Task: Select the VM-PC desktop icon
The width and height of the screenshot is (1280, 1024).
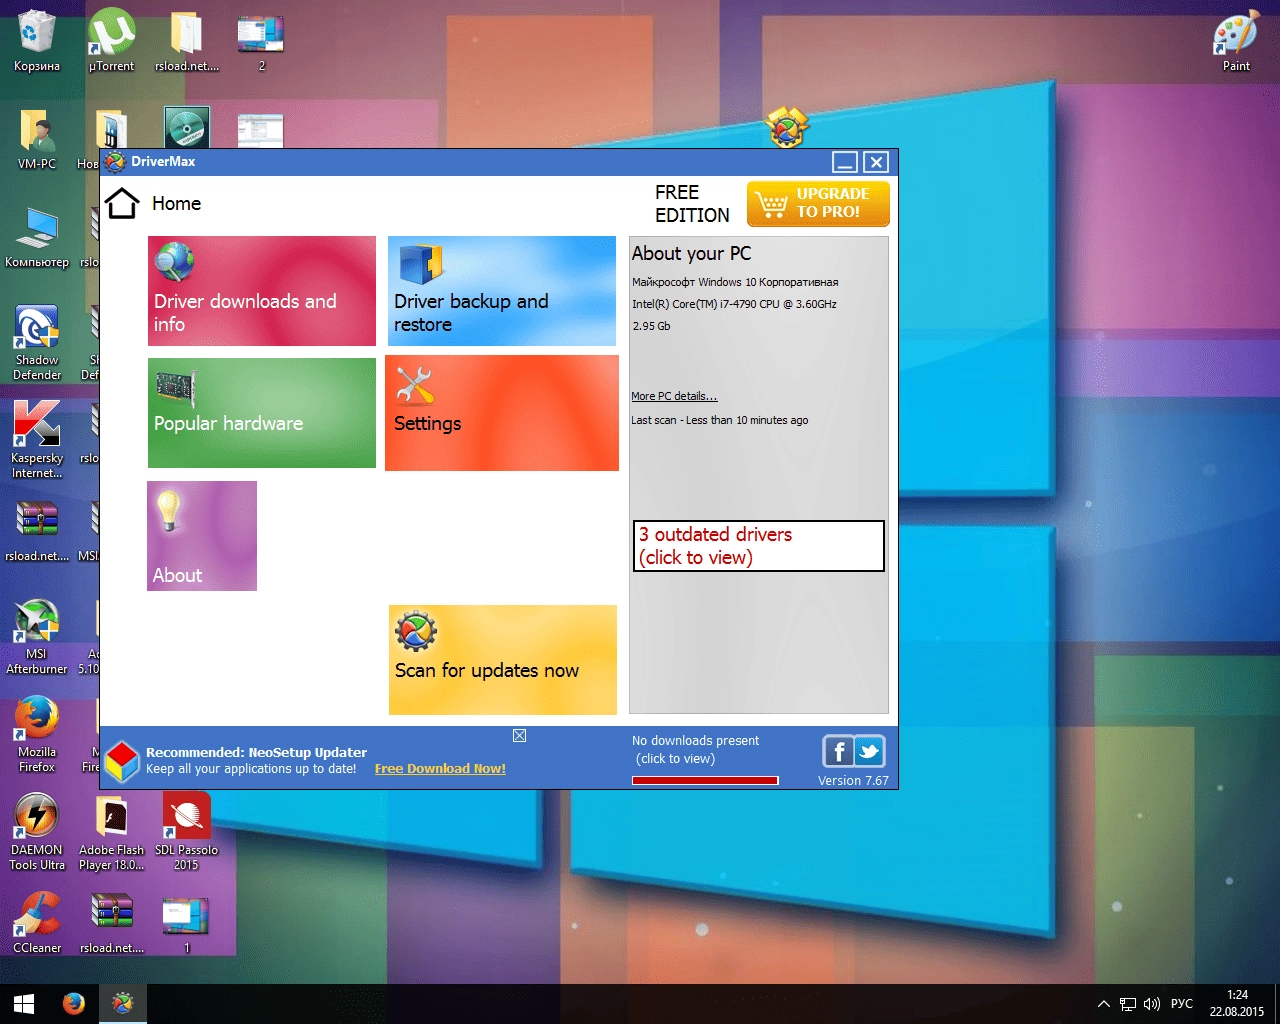Action: coord(37,139)
